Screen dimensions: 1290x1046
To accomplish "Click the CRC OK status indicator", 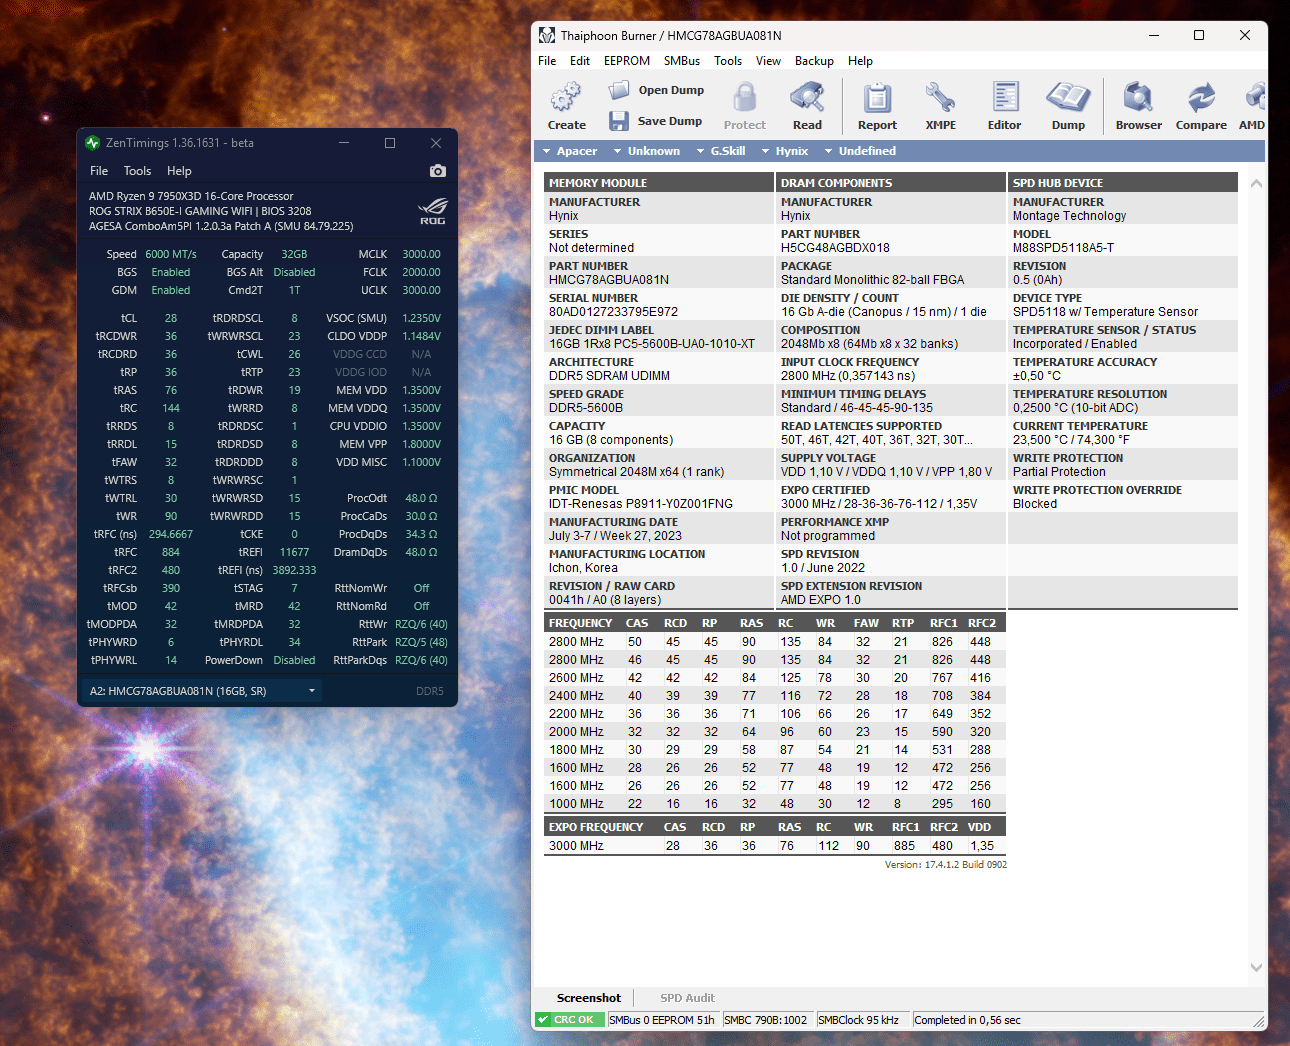I will coord(570,1020).
